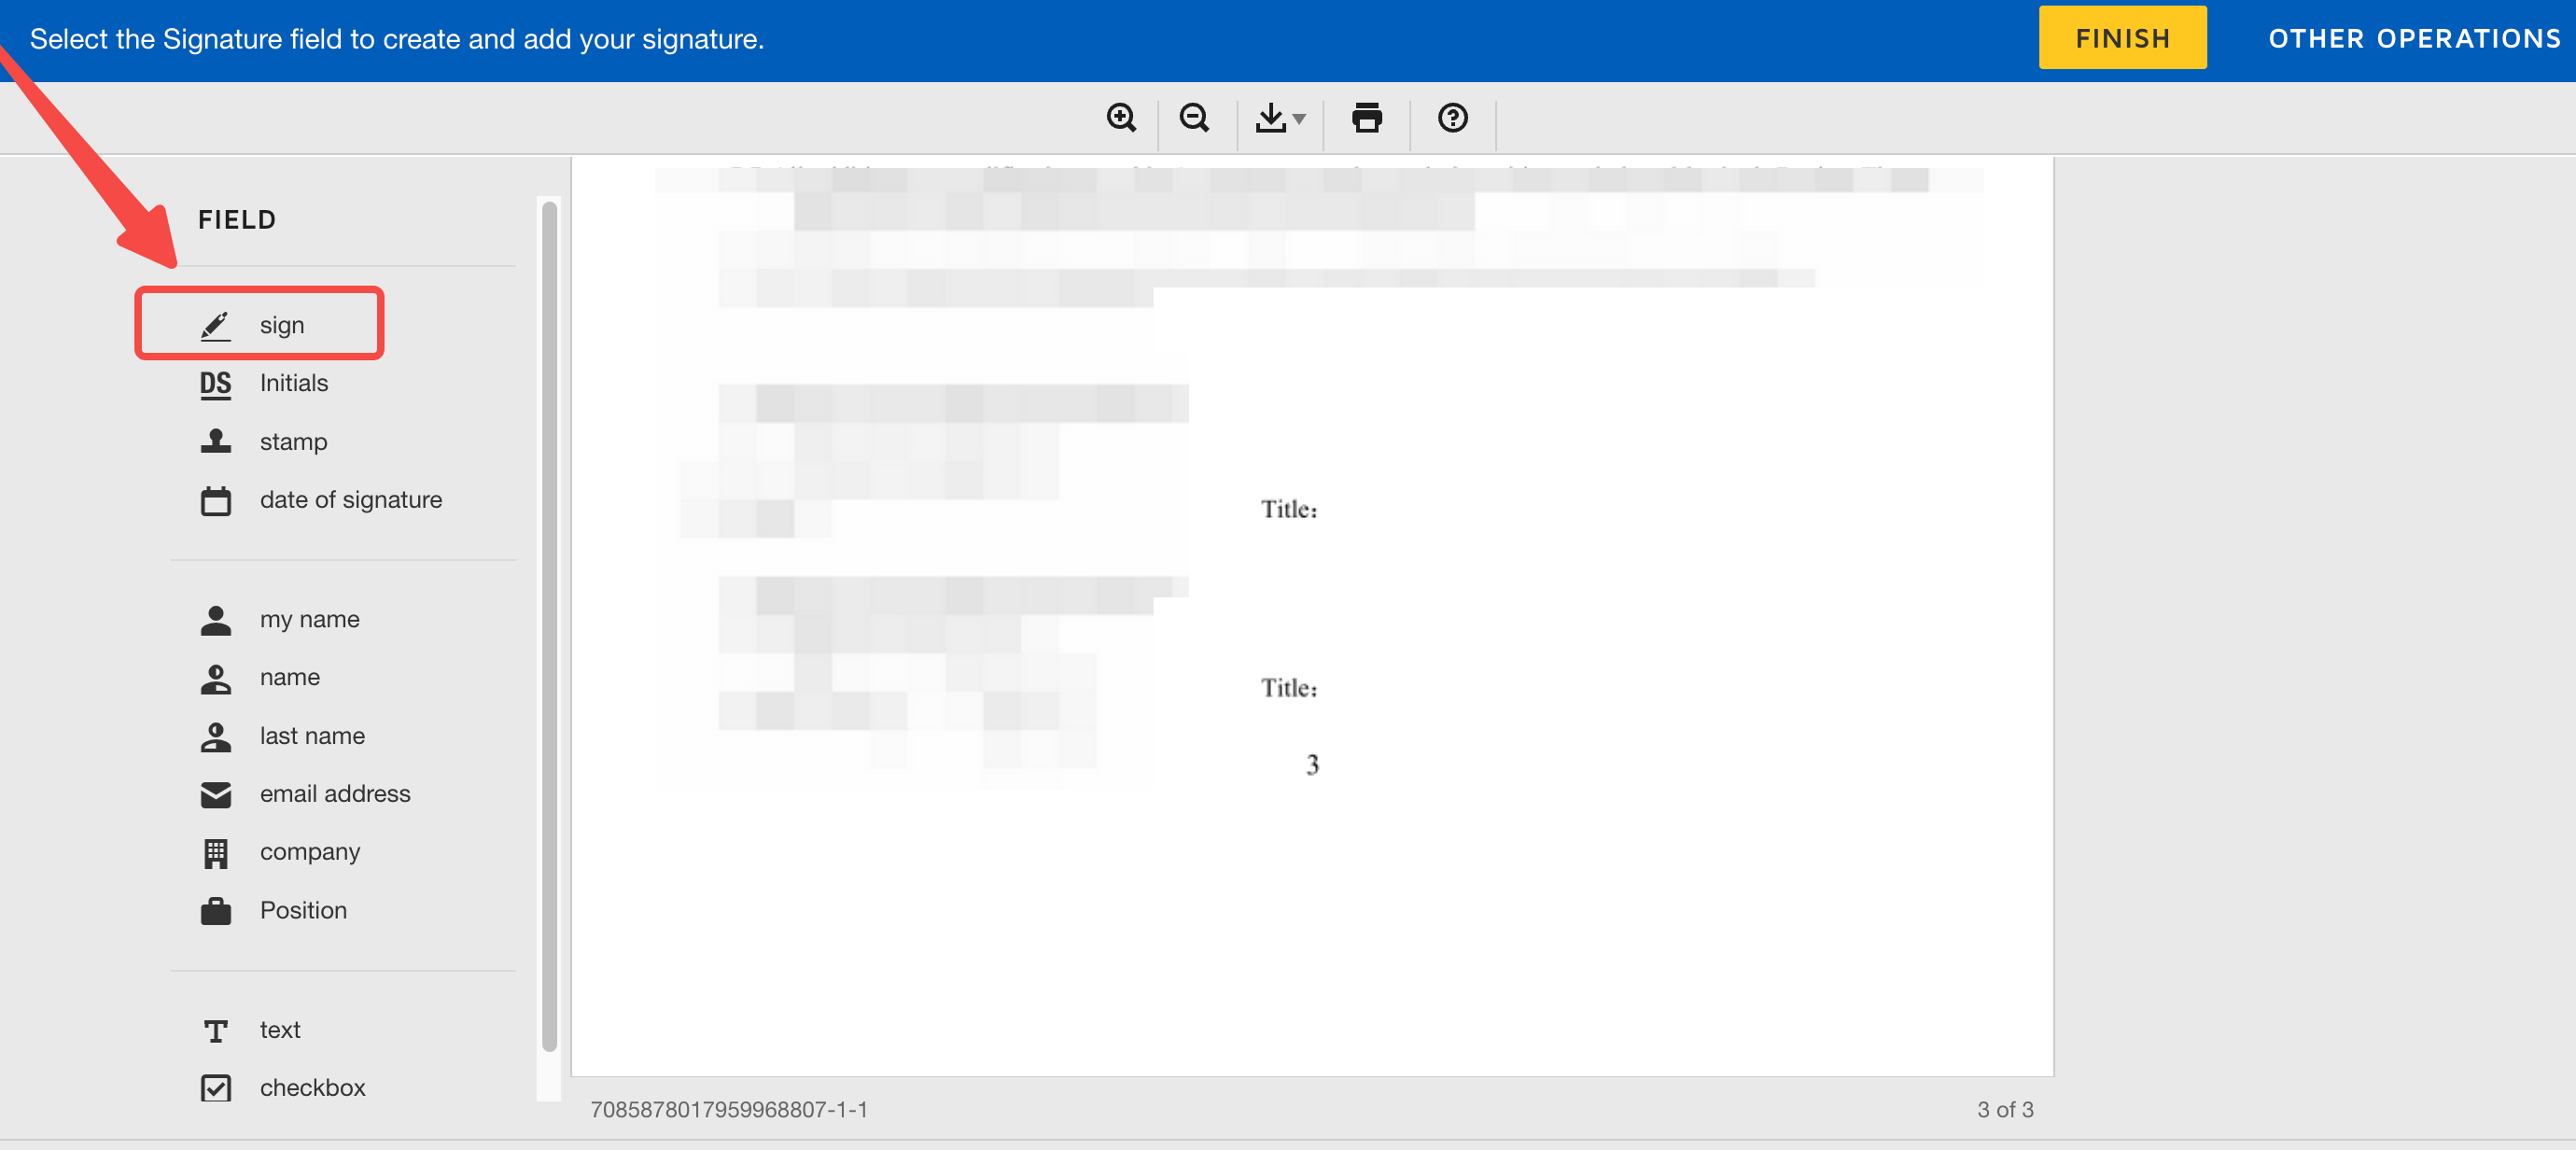The width and height of the screenshot is (2576, 1150).
Task: Add a Position field
Action: [303, 910]
